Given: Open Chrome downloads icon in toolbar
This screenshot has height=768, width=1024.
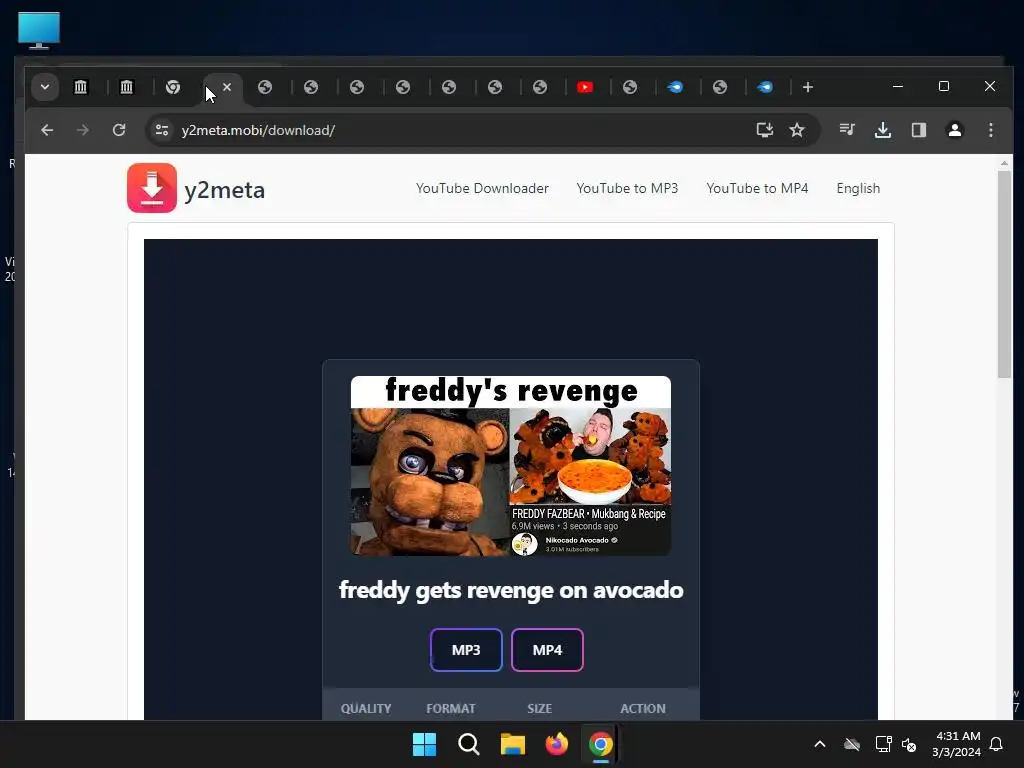Looking at the screenshot, I should click(883, 130).
